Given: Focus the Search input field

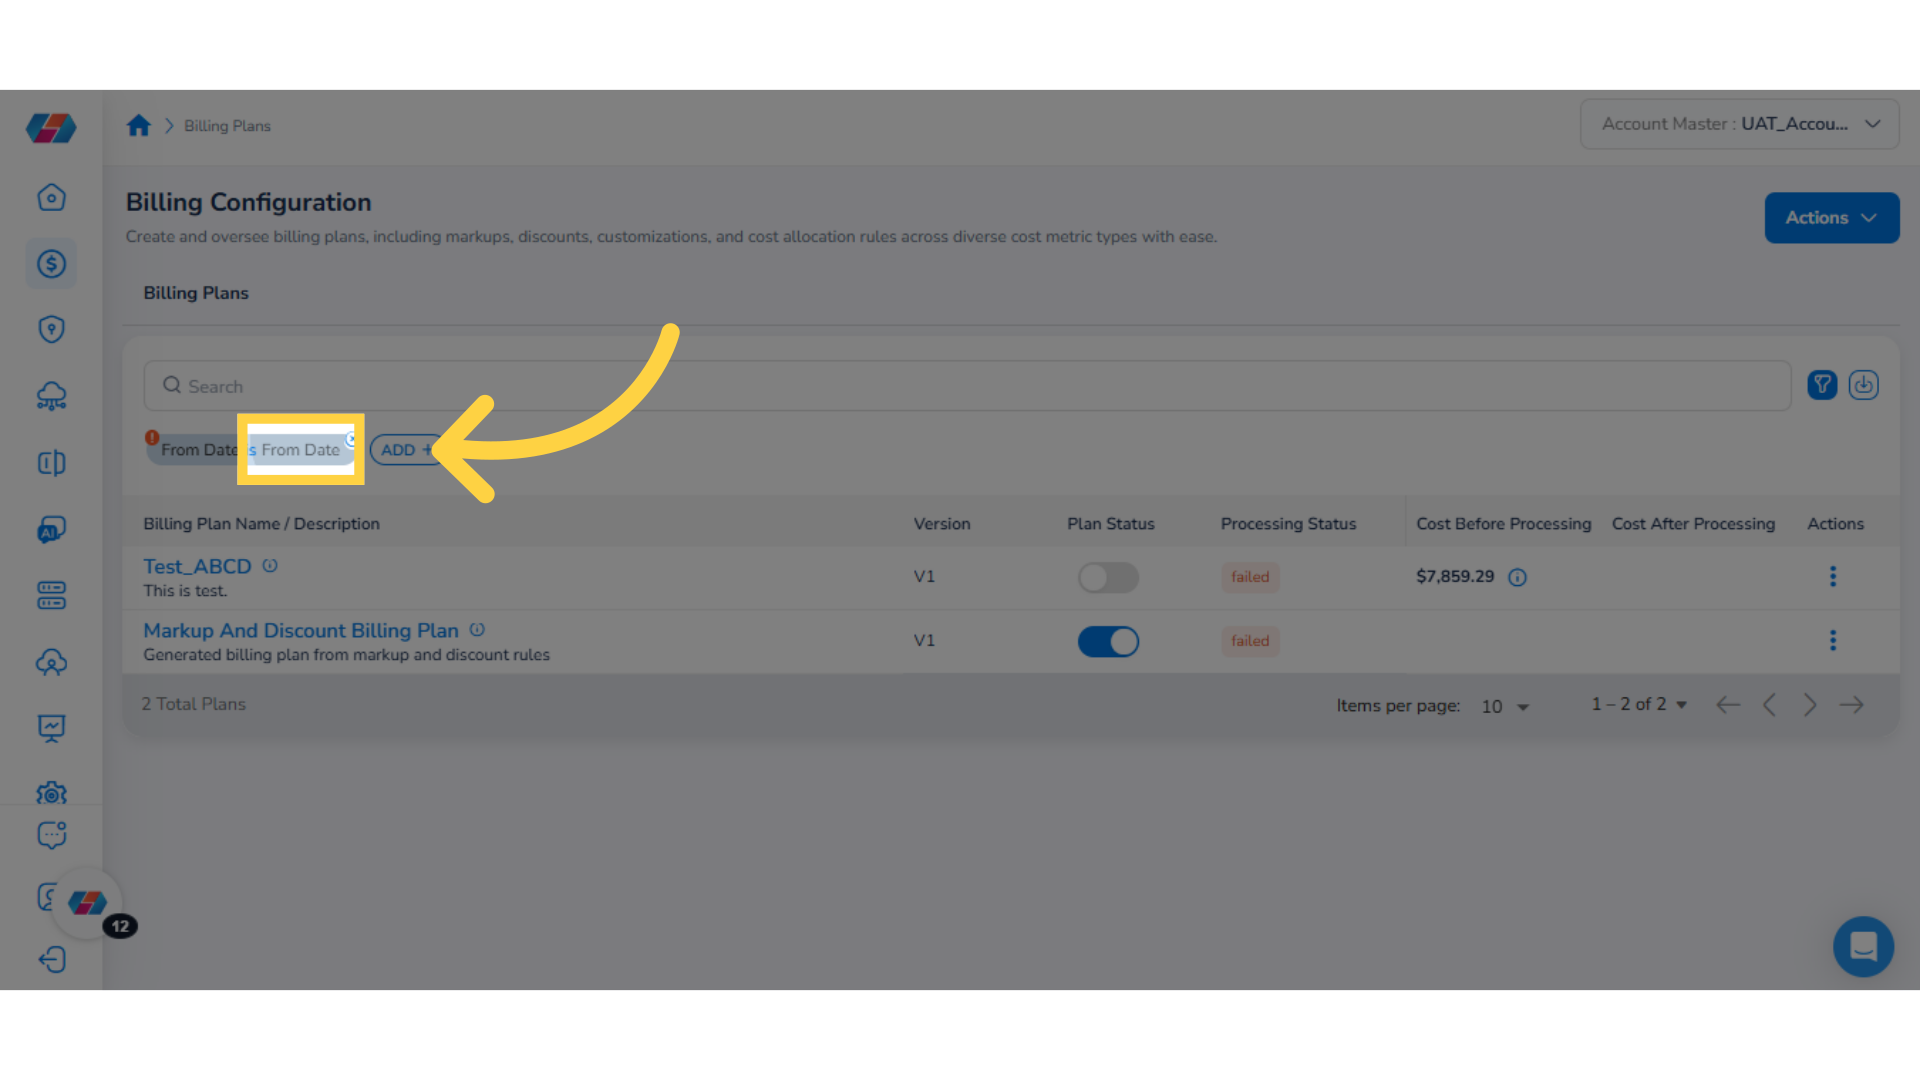Looking at the screenshot, I should click(x=967, y=386).
